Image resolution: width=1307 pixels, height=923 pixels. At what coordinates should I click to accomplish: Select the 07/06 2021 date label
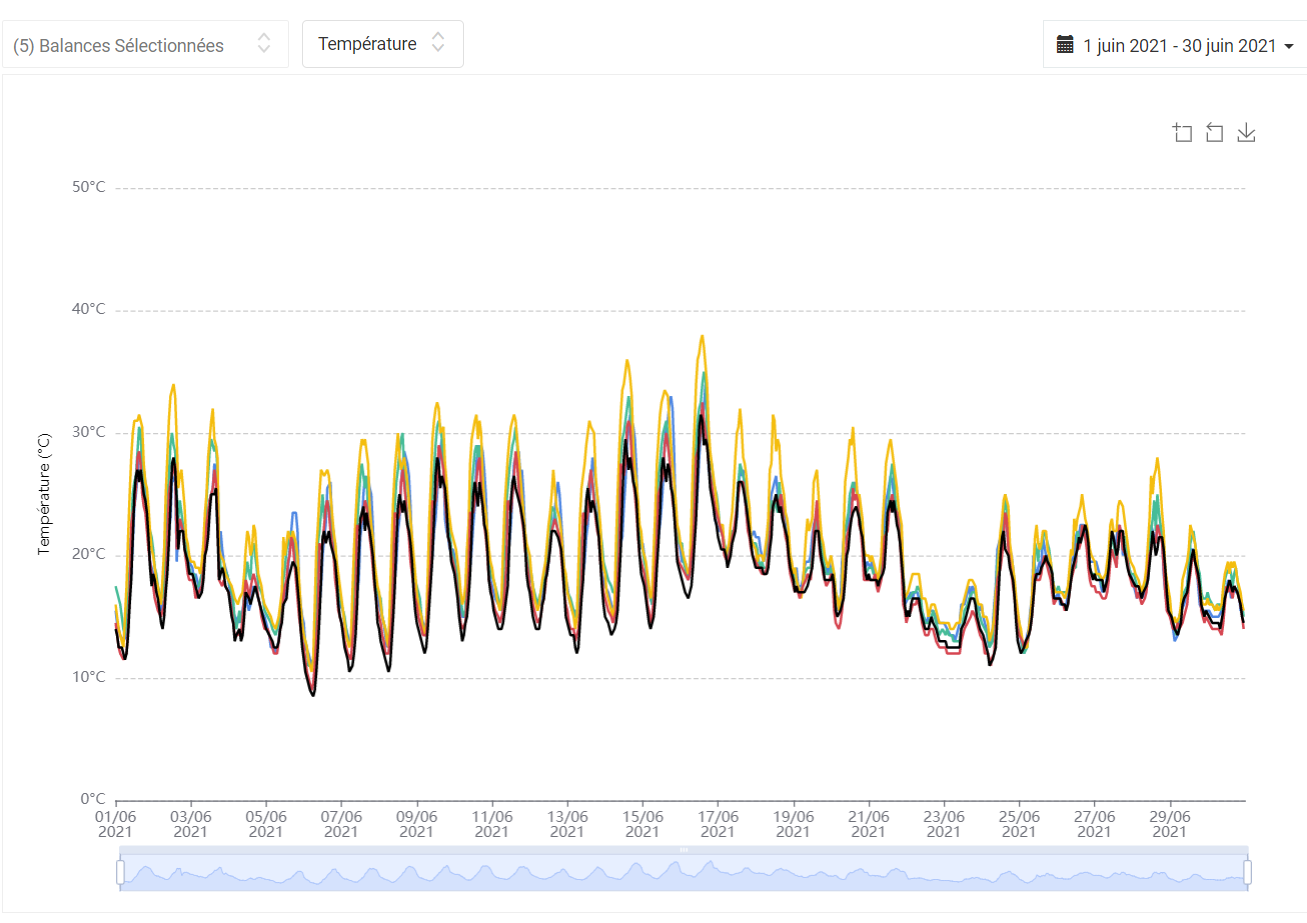click(341, 823)
